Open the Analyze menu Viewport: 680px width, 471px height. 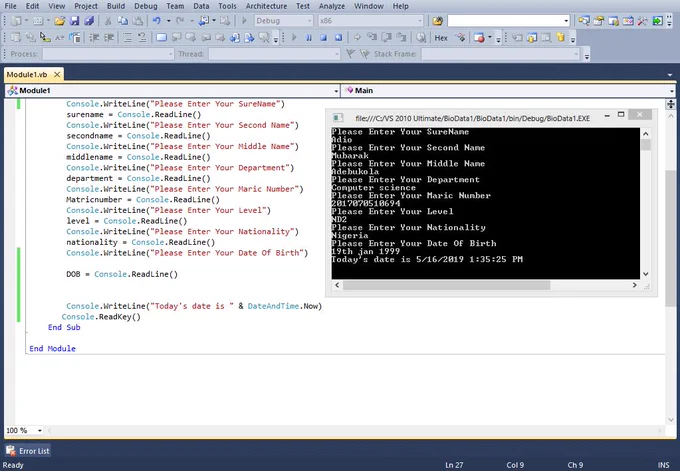(332, 6)
